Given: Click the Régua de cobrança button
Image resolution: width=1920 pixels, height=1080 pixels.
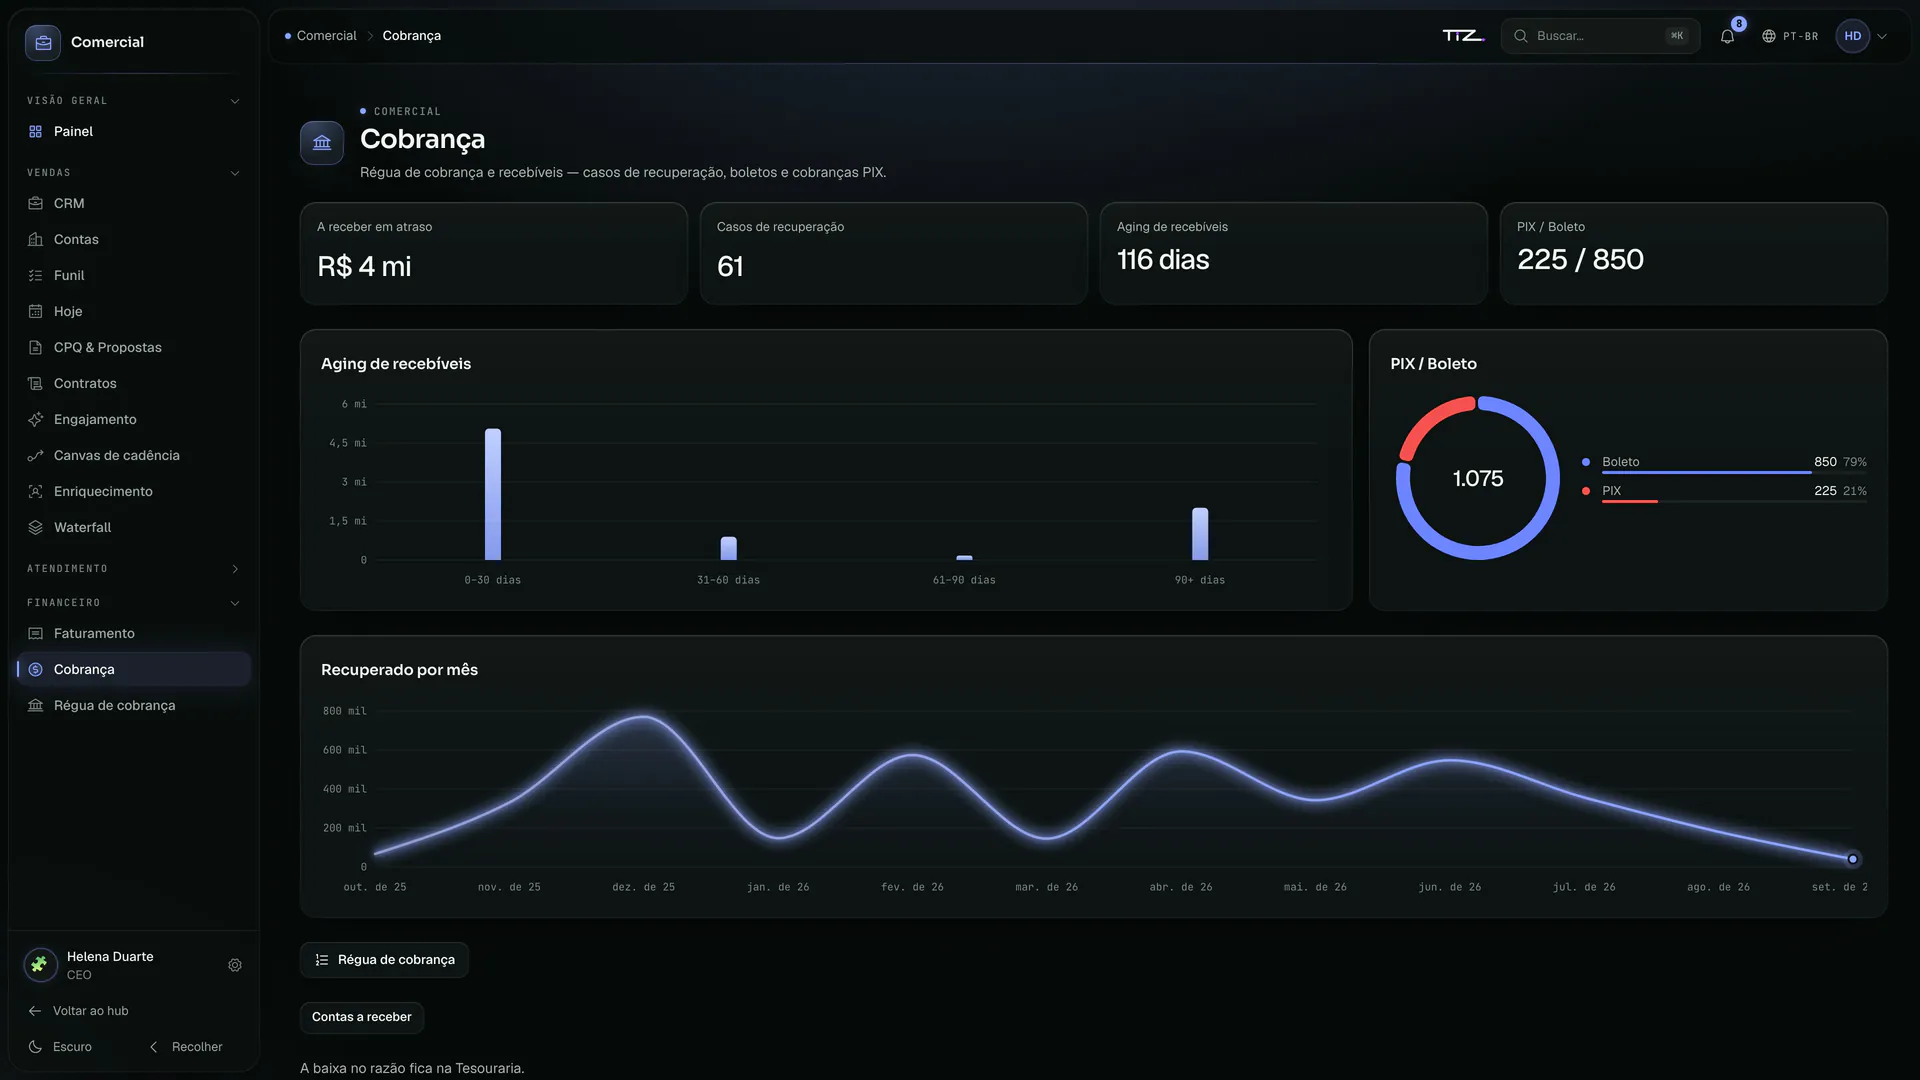Looking at the screenshot, I should click(x=384, y=960).
